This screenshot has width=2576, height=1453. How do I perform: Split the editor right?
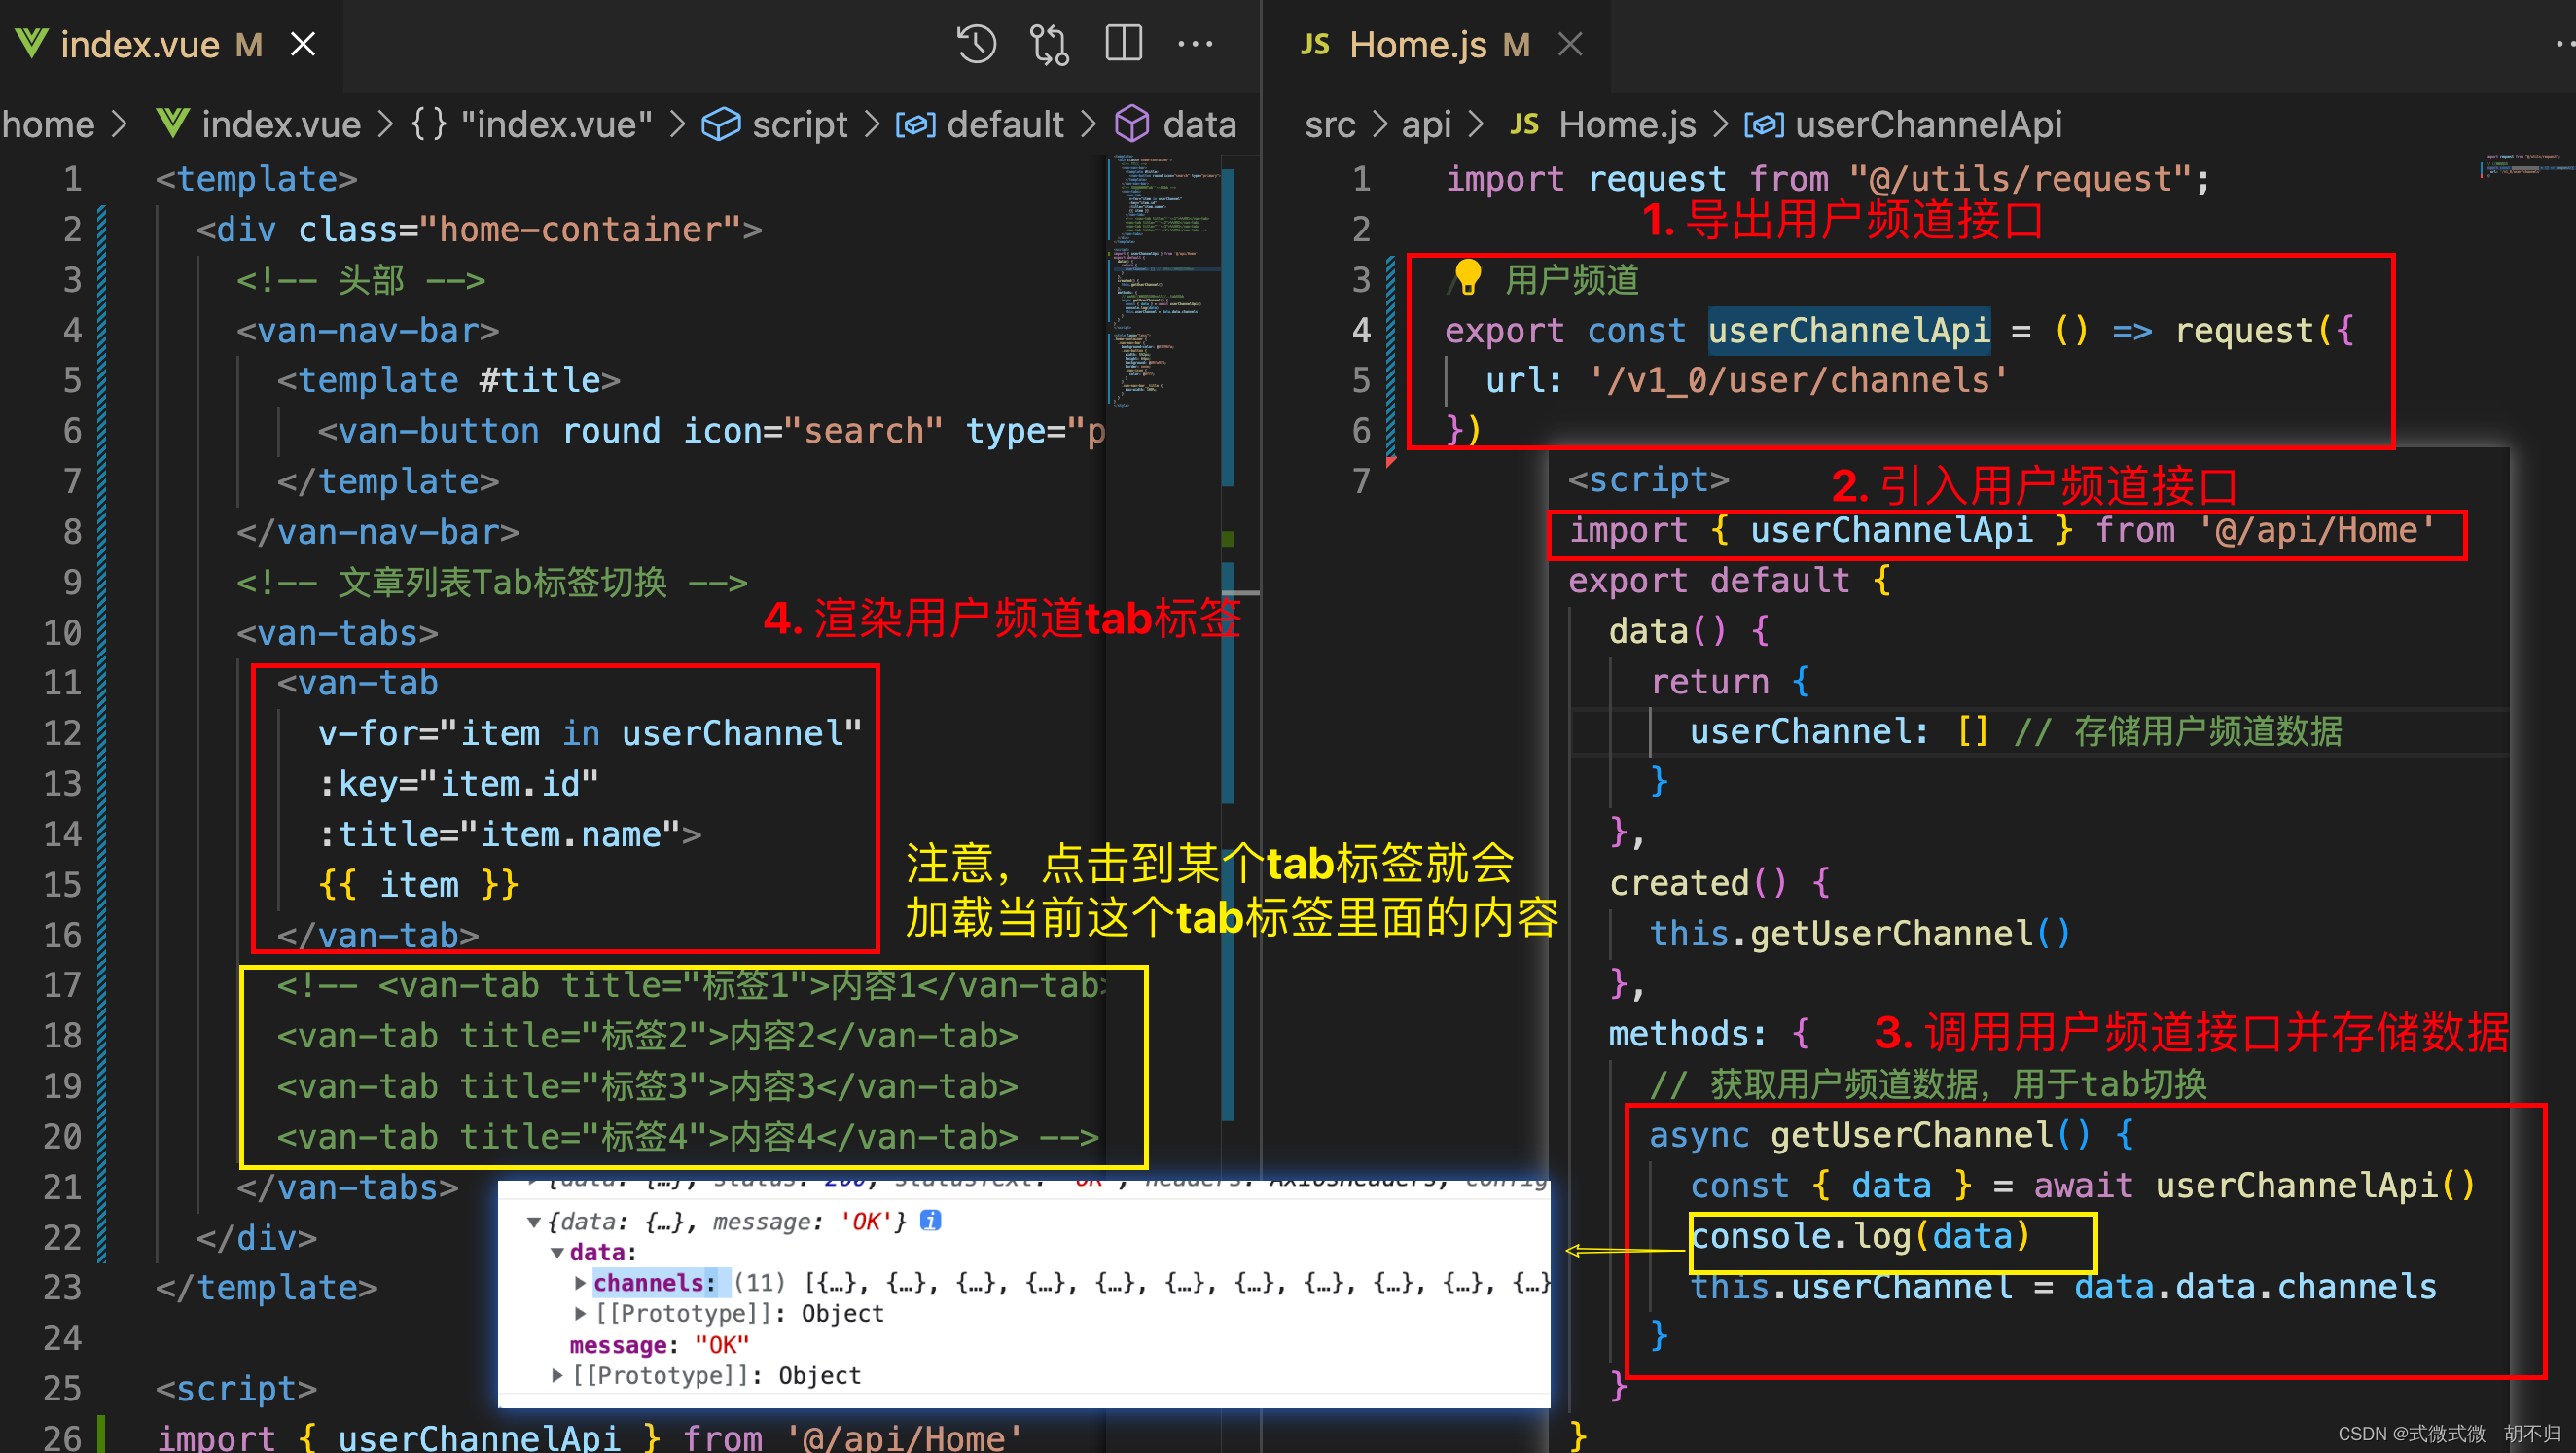[x=1123, y=44]
